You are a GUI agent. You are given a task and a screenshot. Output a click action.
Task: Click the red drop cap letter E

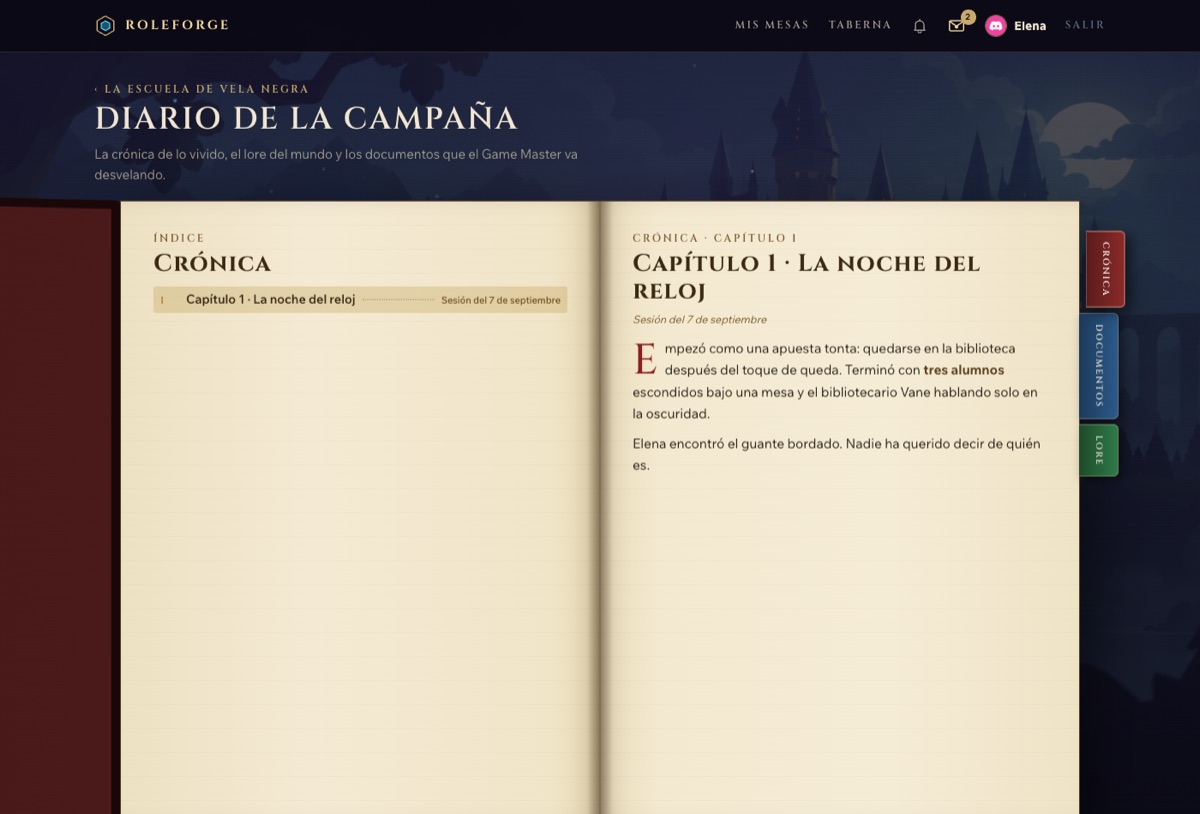click(645, 359)
